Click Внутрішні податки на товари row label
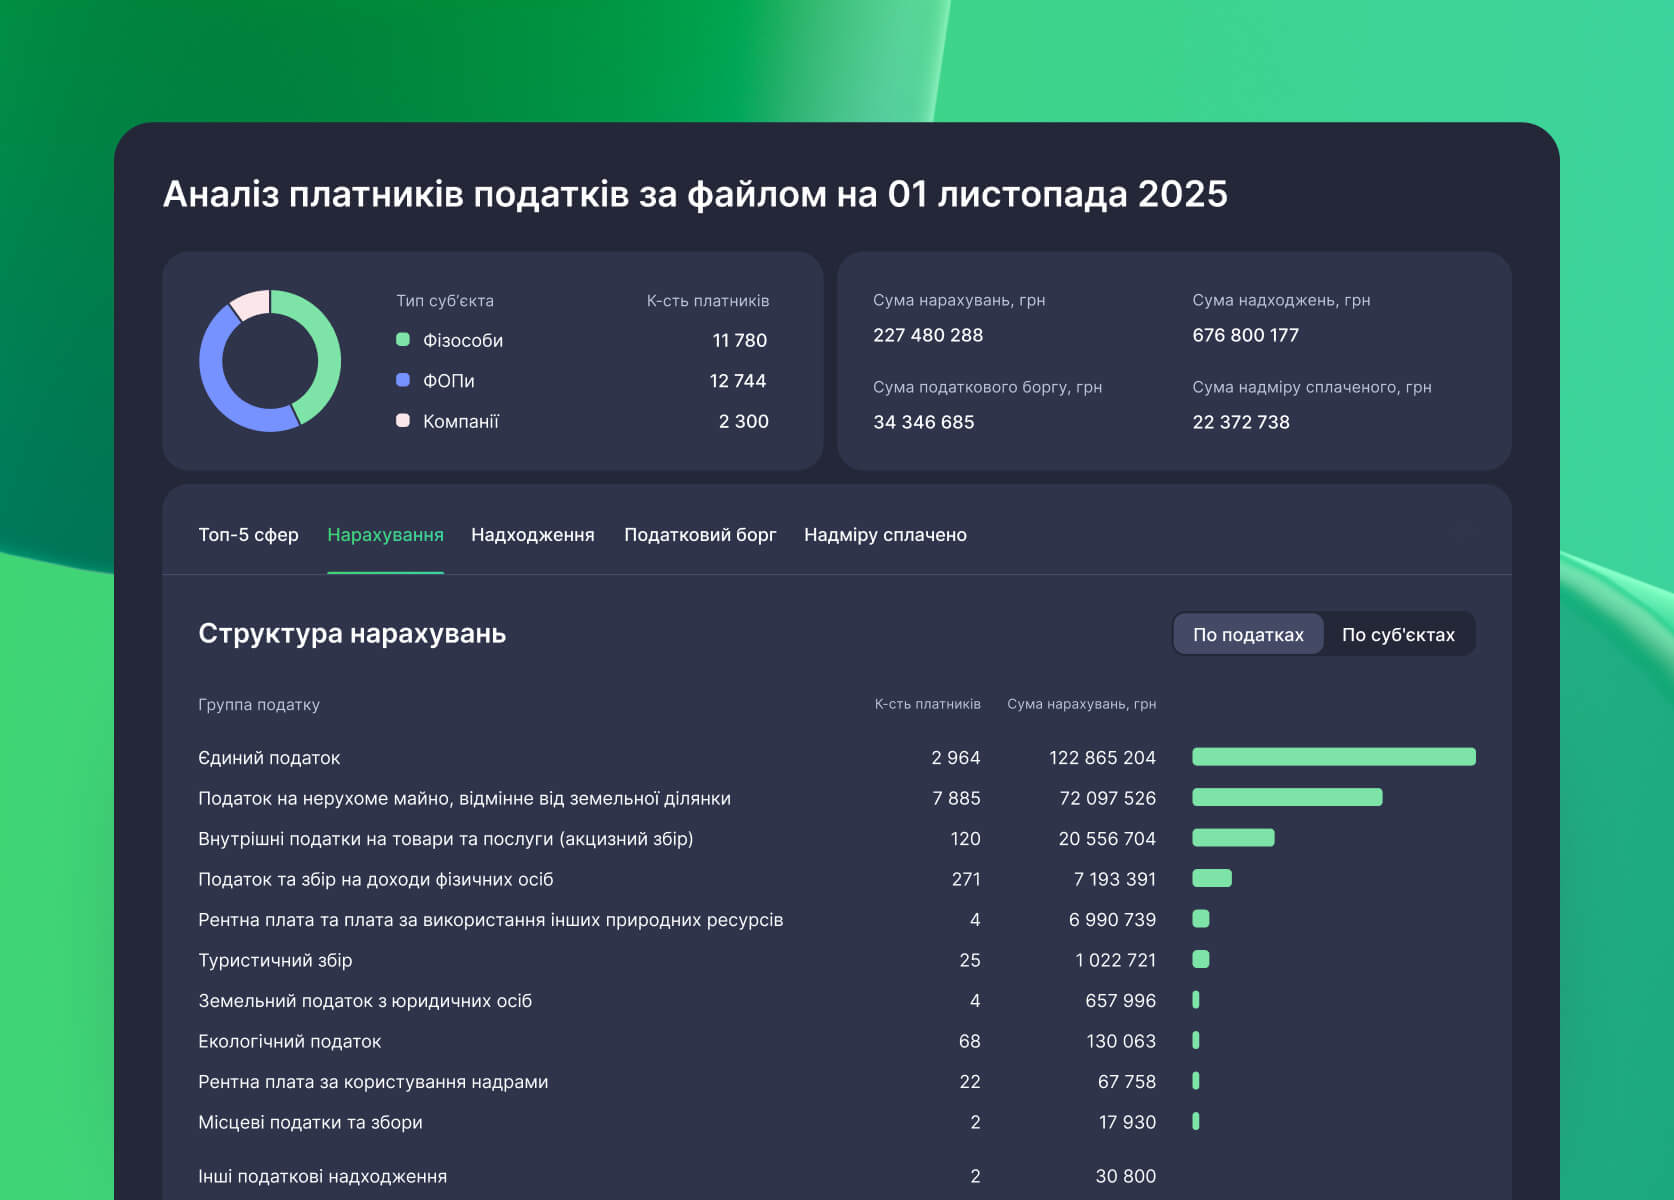The height and width of the screenshot is (1200, 1674). [x=446, y=839]
